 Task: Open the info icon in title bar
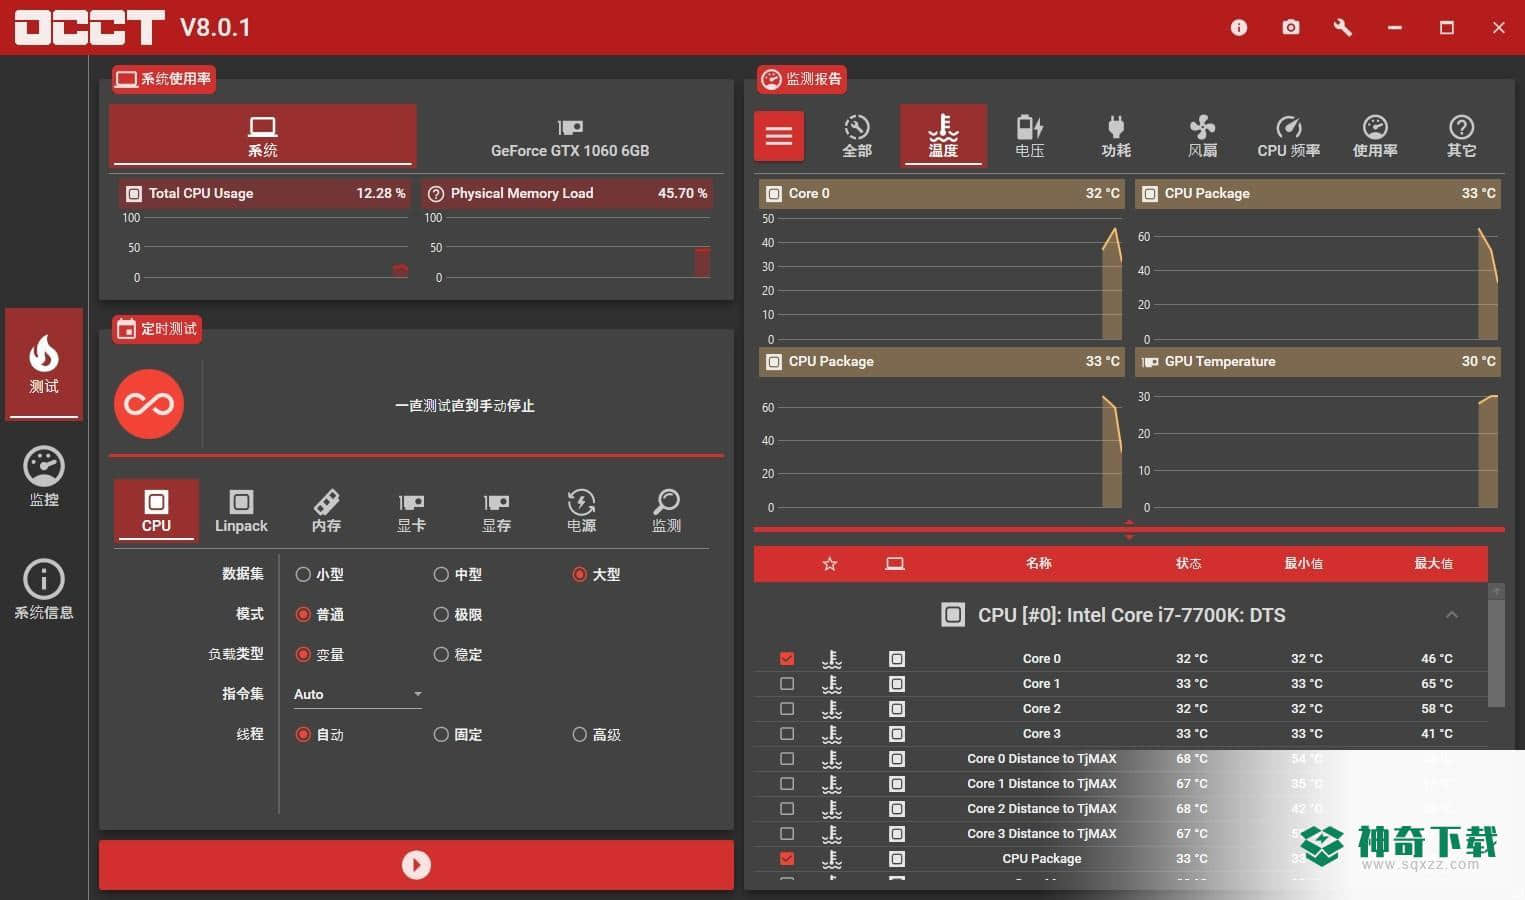coord(1238,27)
